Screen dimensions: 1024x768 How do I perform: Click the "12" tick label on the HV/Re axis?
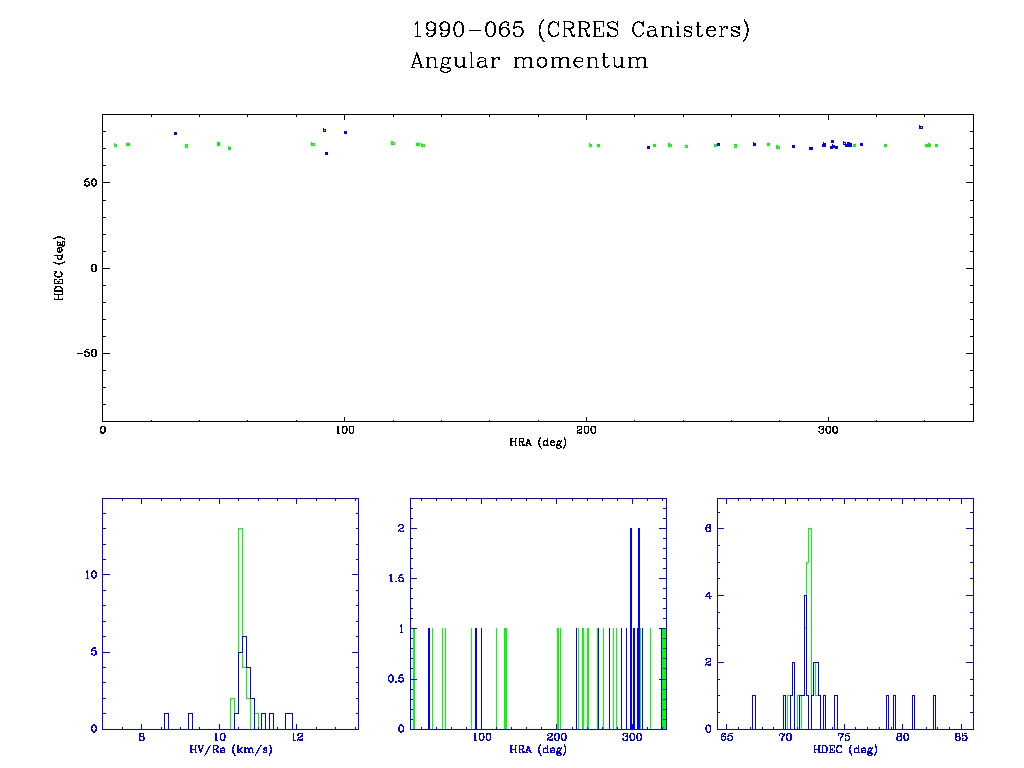click(x=297, y=738)
